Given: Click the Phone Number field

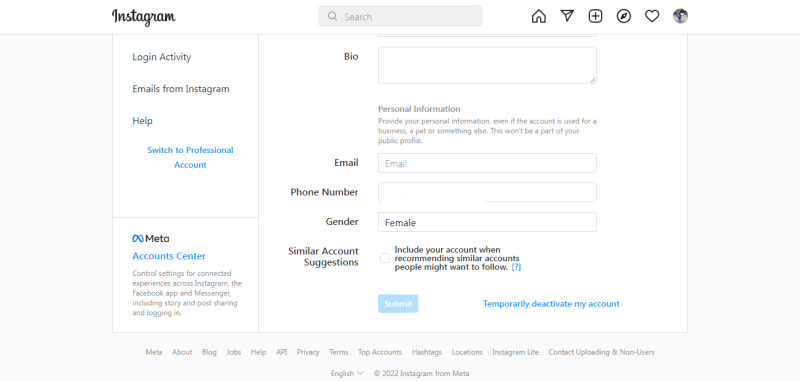Looking at the screenshot, I should tap(487, 192).
